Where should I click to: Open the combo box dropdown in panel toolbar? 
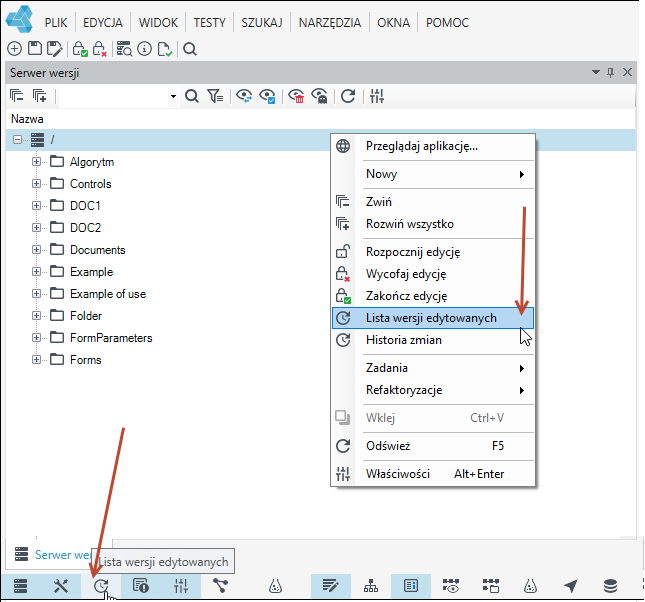(173, 96)
